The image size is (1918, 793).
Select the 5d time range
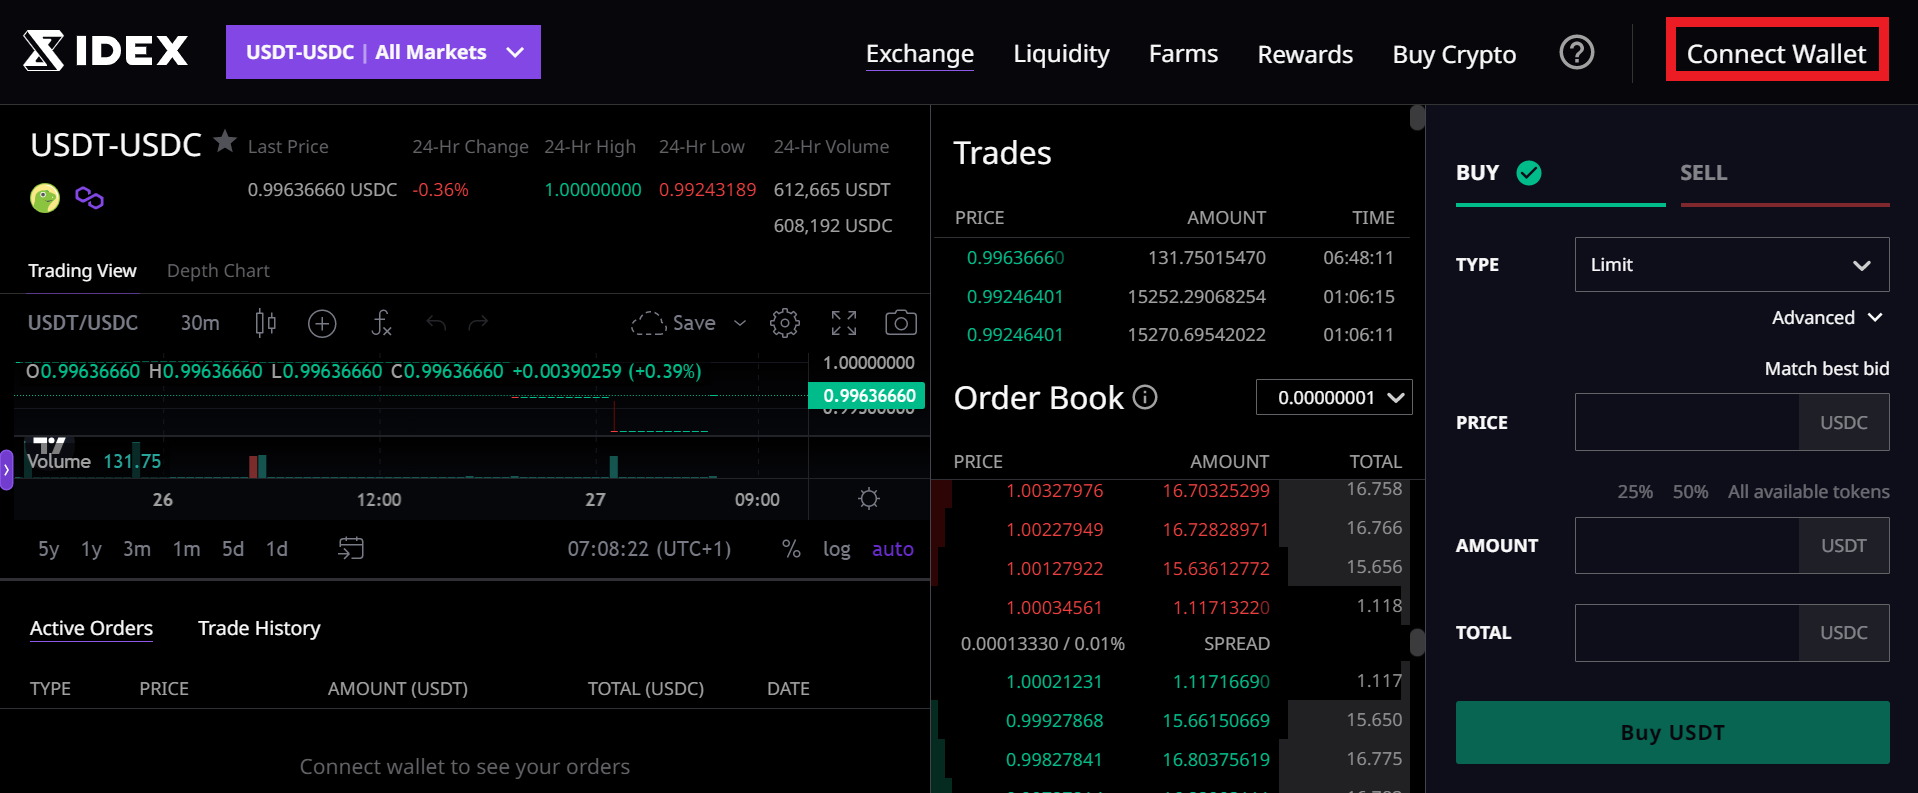pos(233,549)
